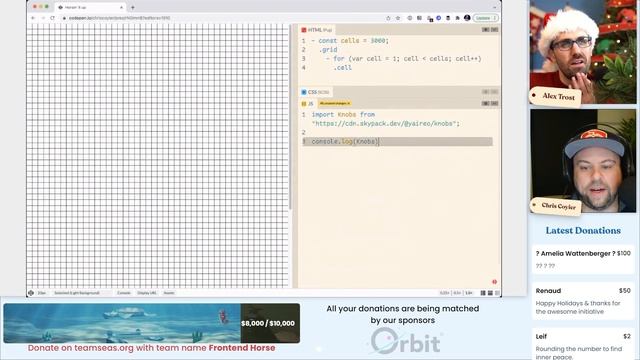Click the browser forward arrow

pyautogui.click(x=43, y=18)
